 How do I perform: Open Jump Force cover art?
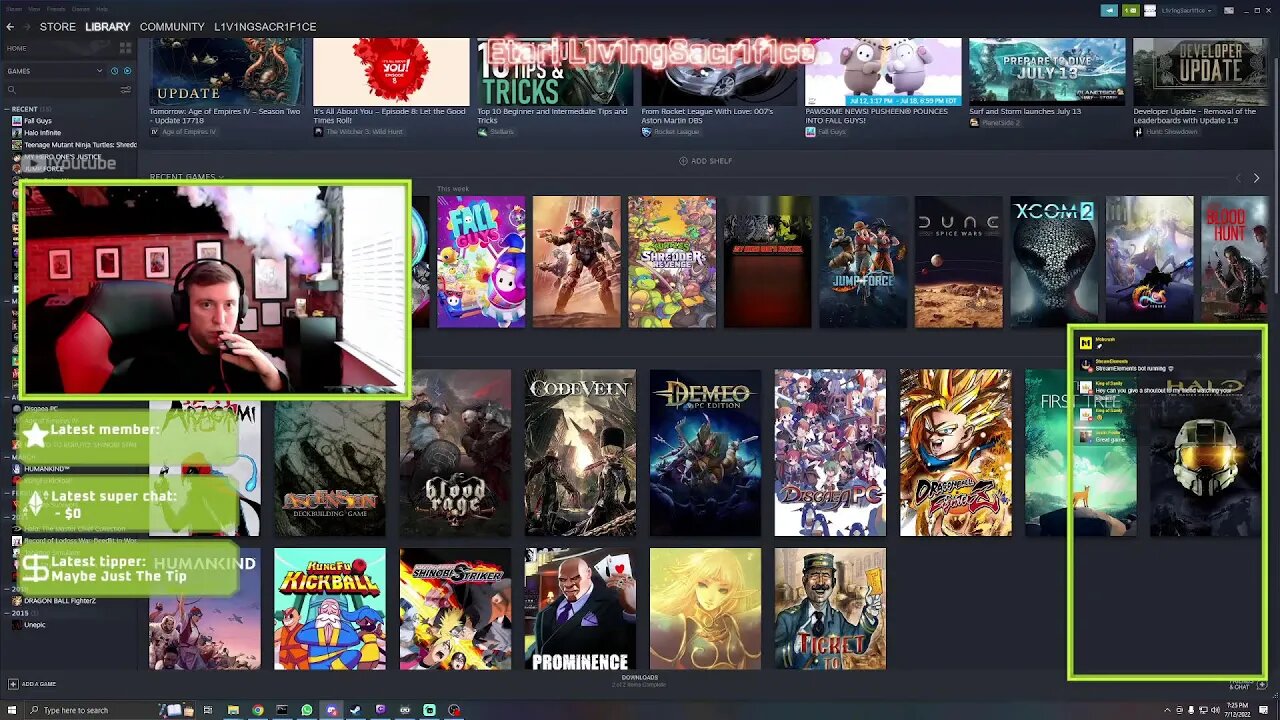[x=863, y=262]
